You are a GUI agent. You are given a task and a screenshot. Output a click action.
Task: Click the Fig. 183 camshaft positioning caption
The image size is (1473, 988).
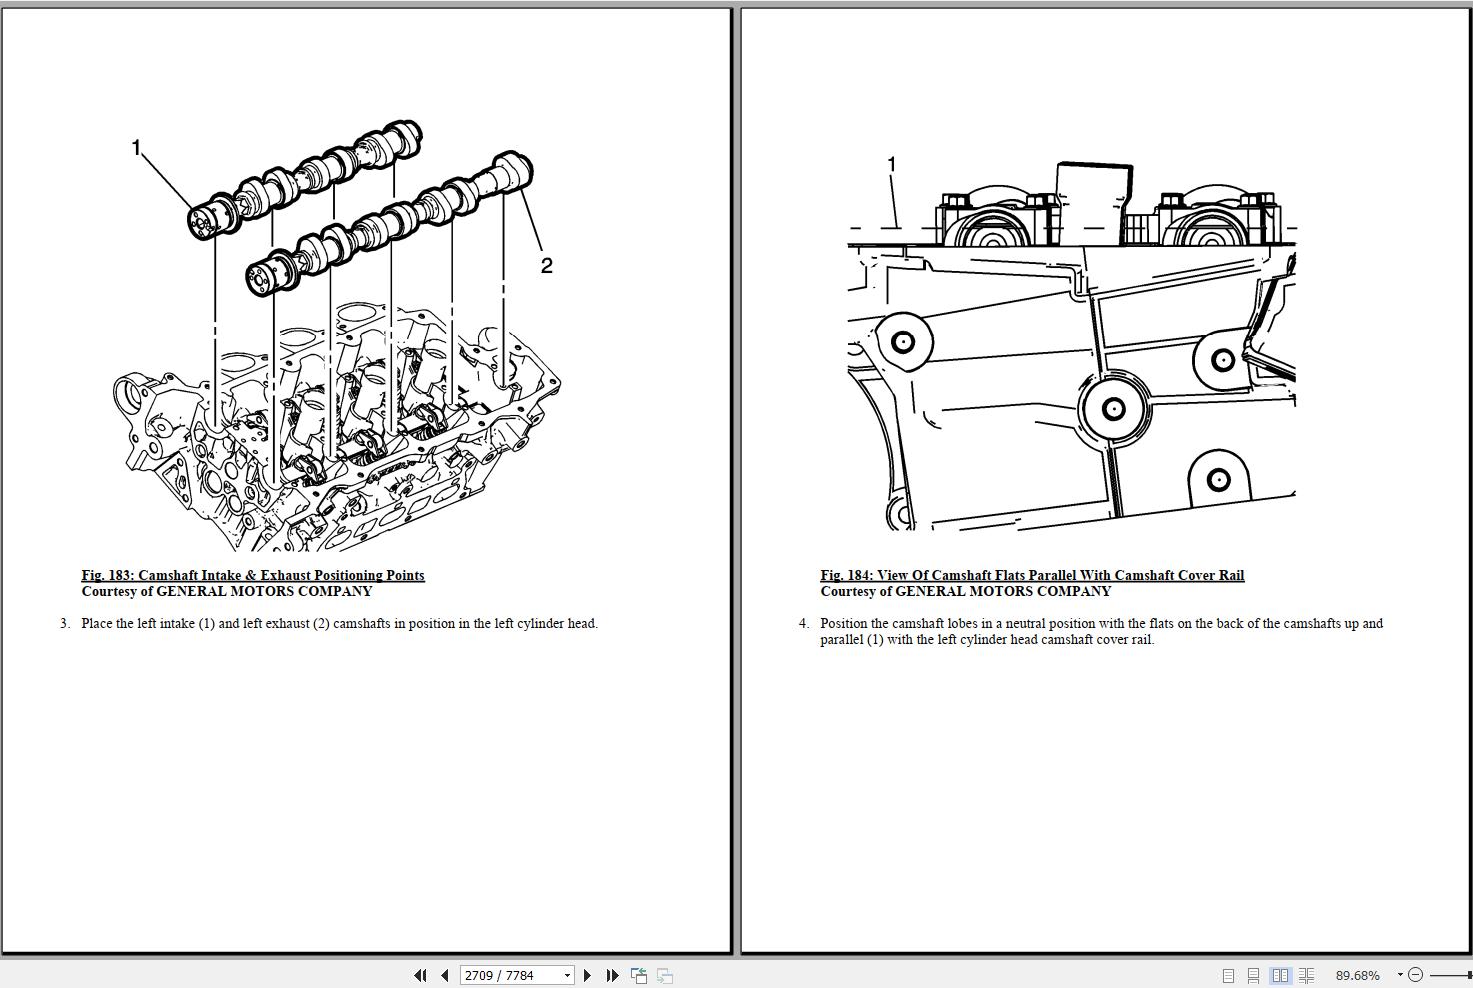[x=253, y=575]
